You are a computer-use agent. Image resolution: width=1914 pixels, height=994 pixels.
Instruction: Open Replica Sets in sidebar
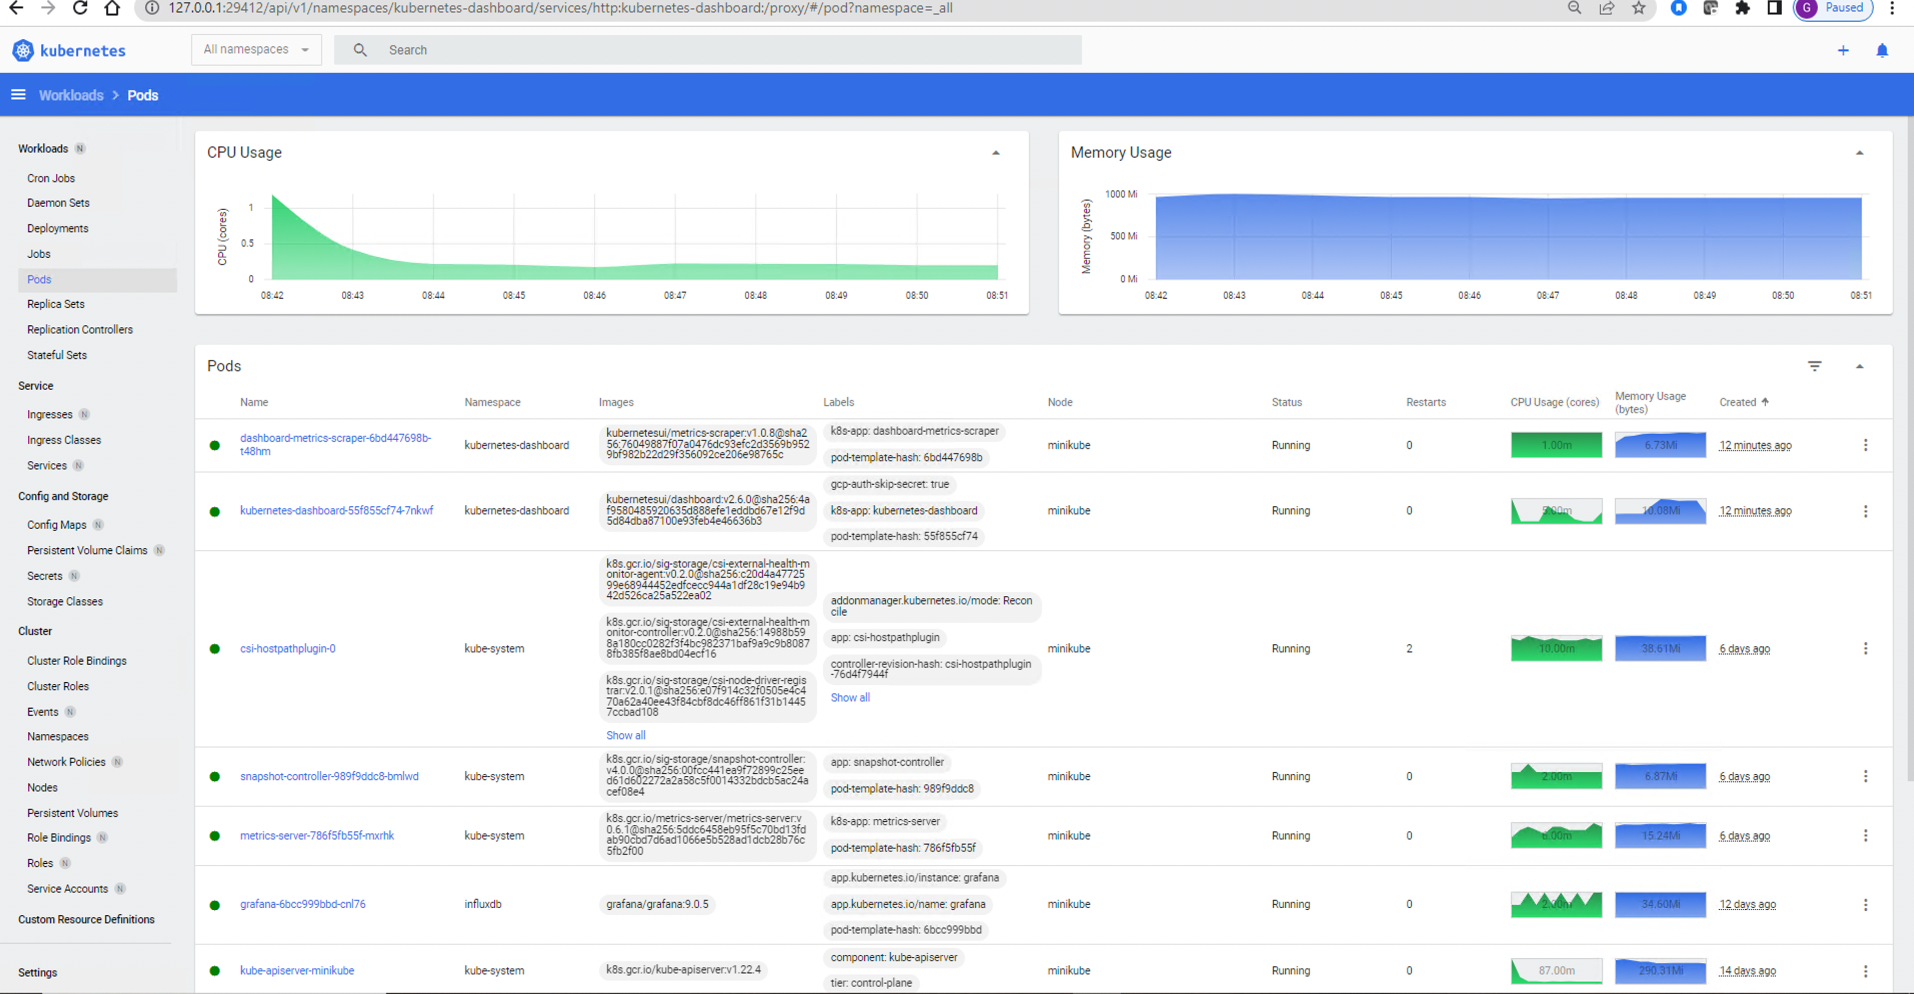coord(56,304)
